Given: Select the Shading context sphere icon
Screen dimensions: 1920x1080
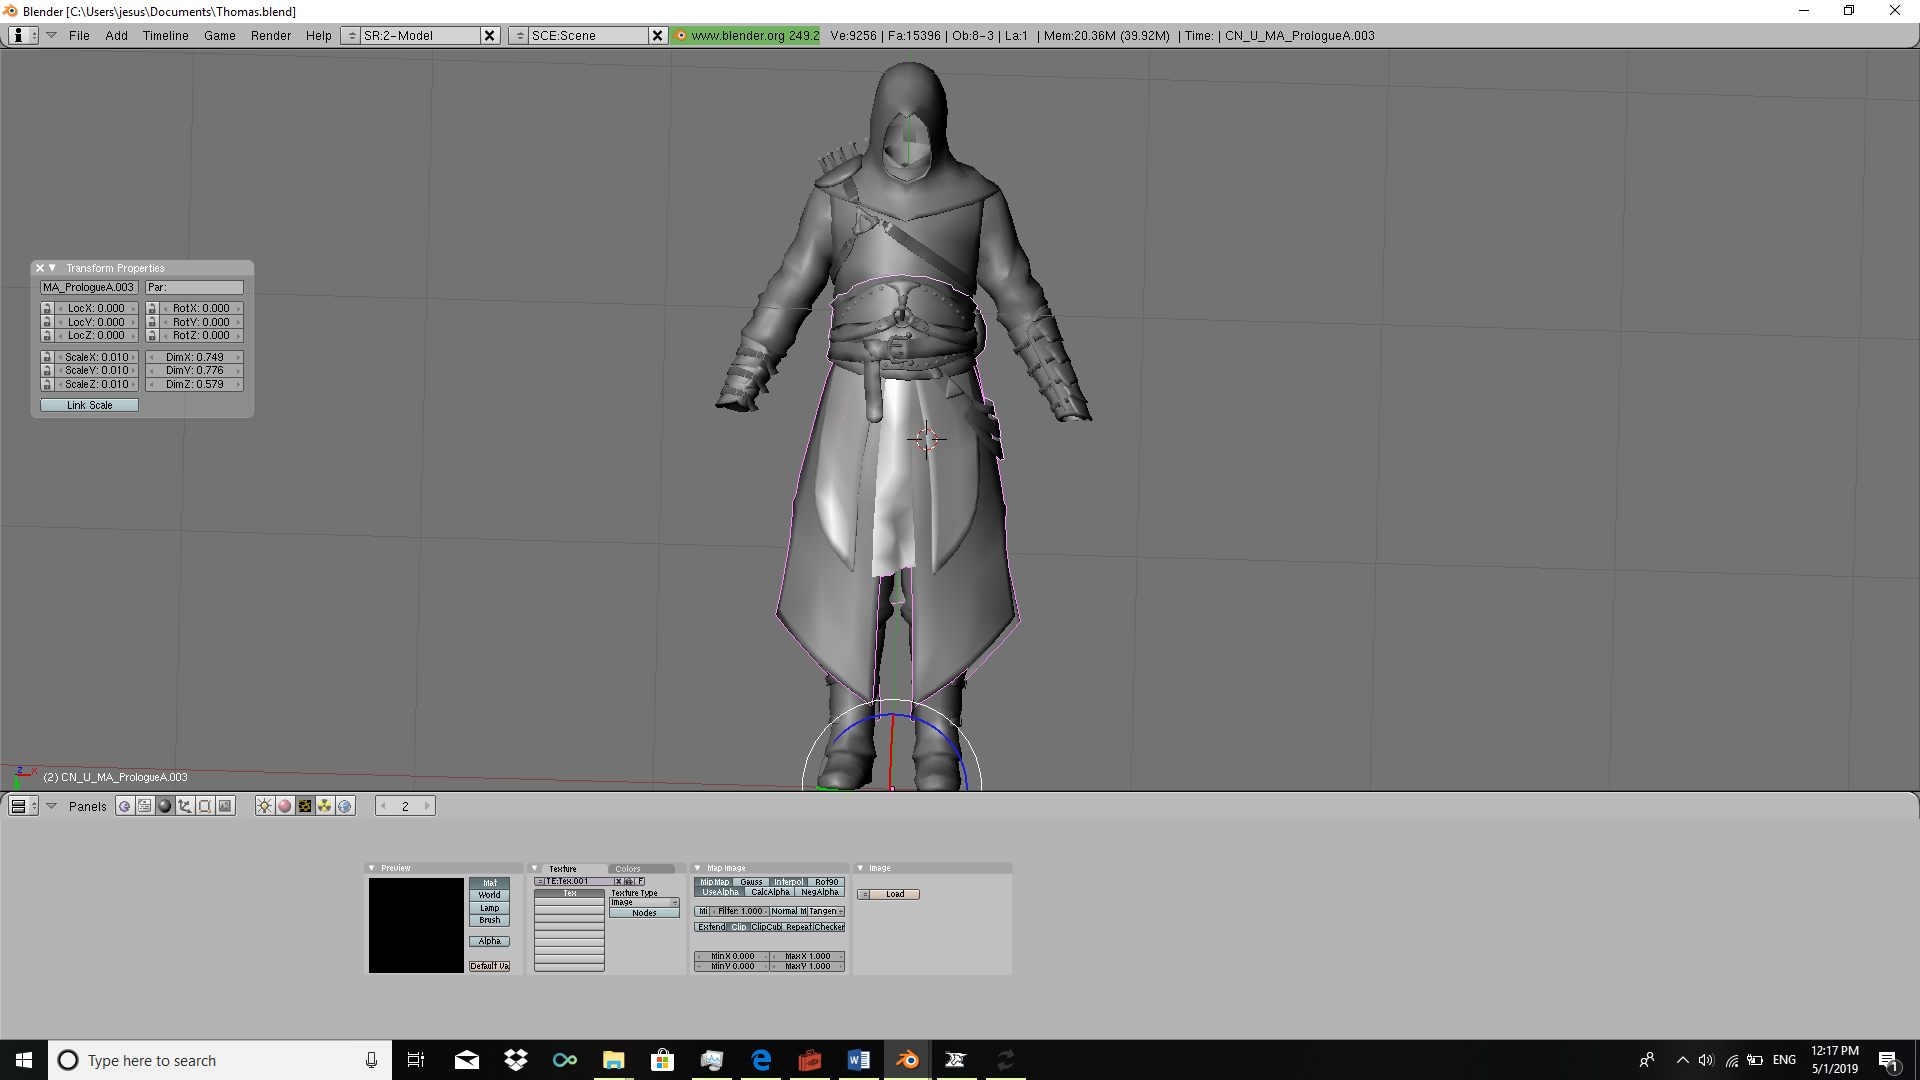Looking at the screenshot, I should (x=165, y=806).
